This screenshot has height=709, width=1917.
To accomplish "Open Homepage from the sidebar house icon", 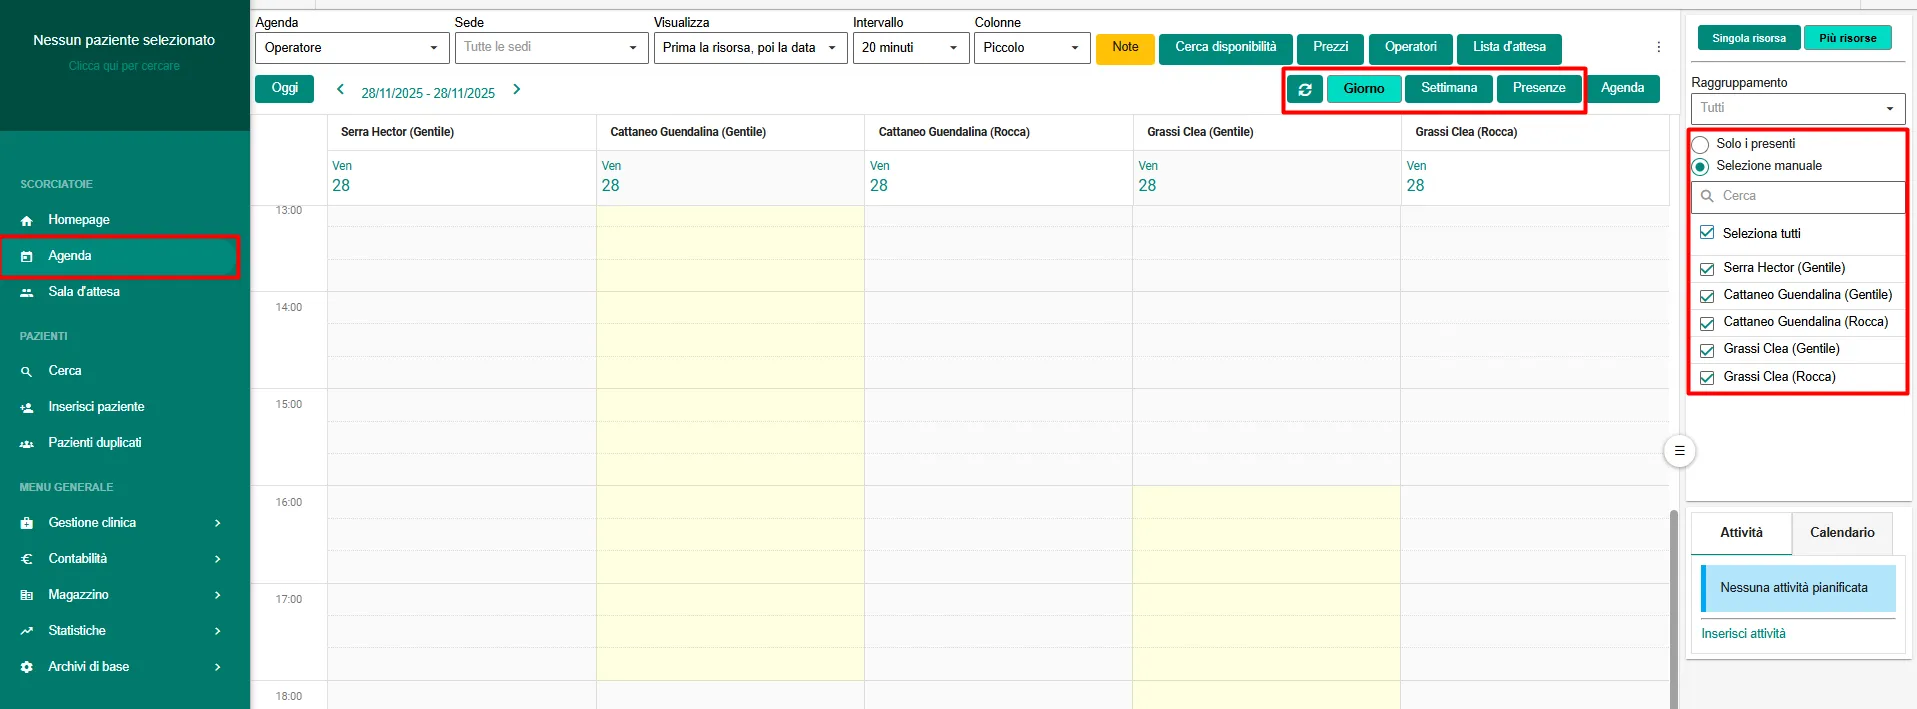I will pyautogui.click(x=27, y=220).
